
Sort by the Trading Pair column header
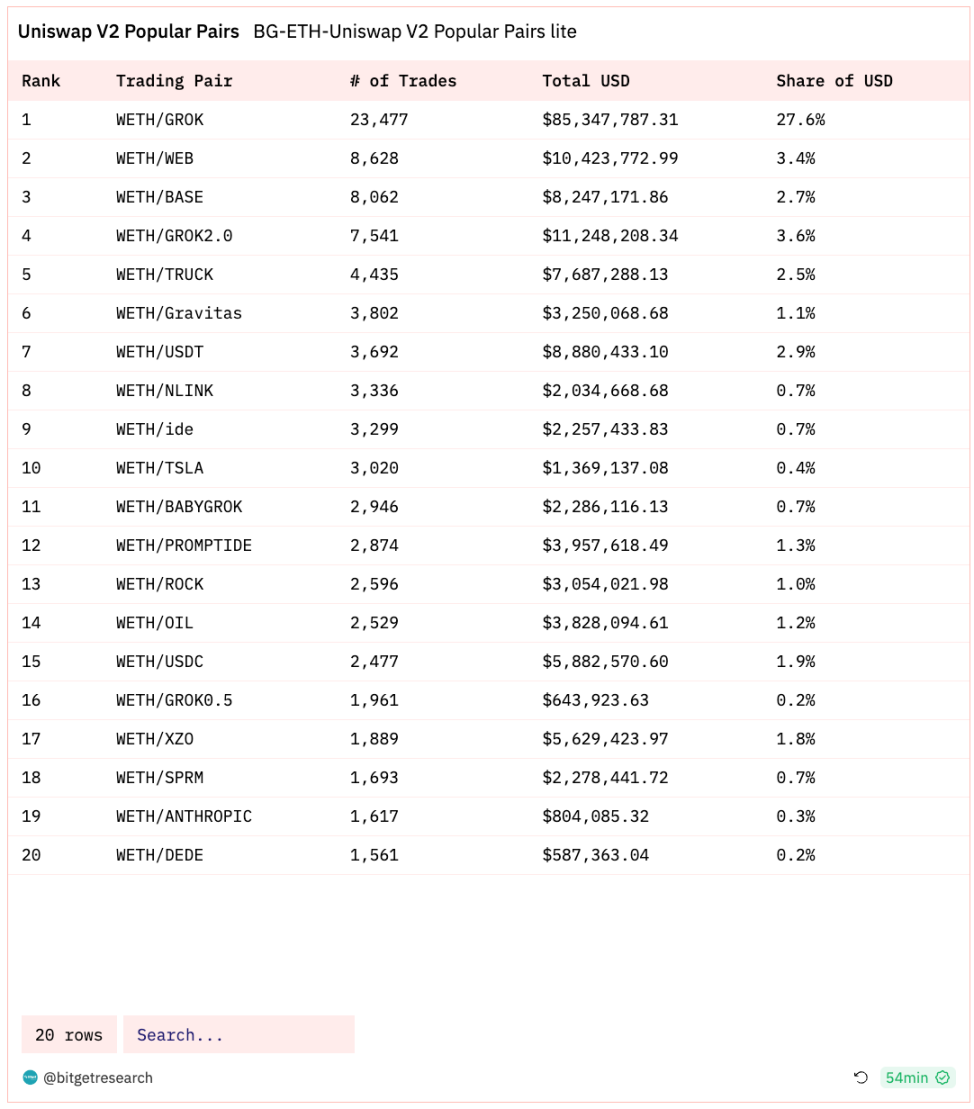(174, 81)
